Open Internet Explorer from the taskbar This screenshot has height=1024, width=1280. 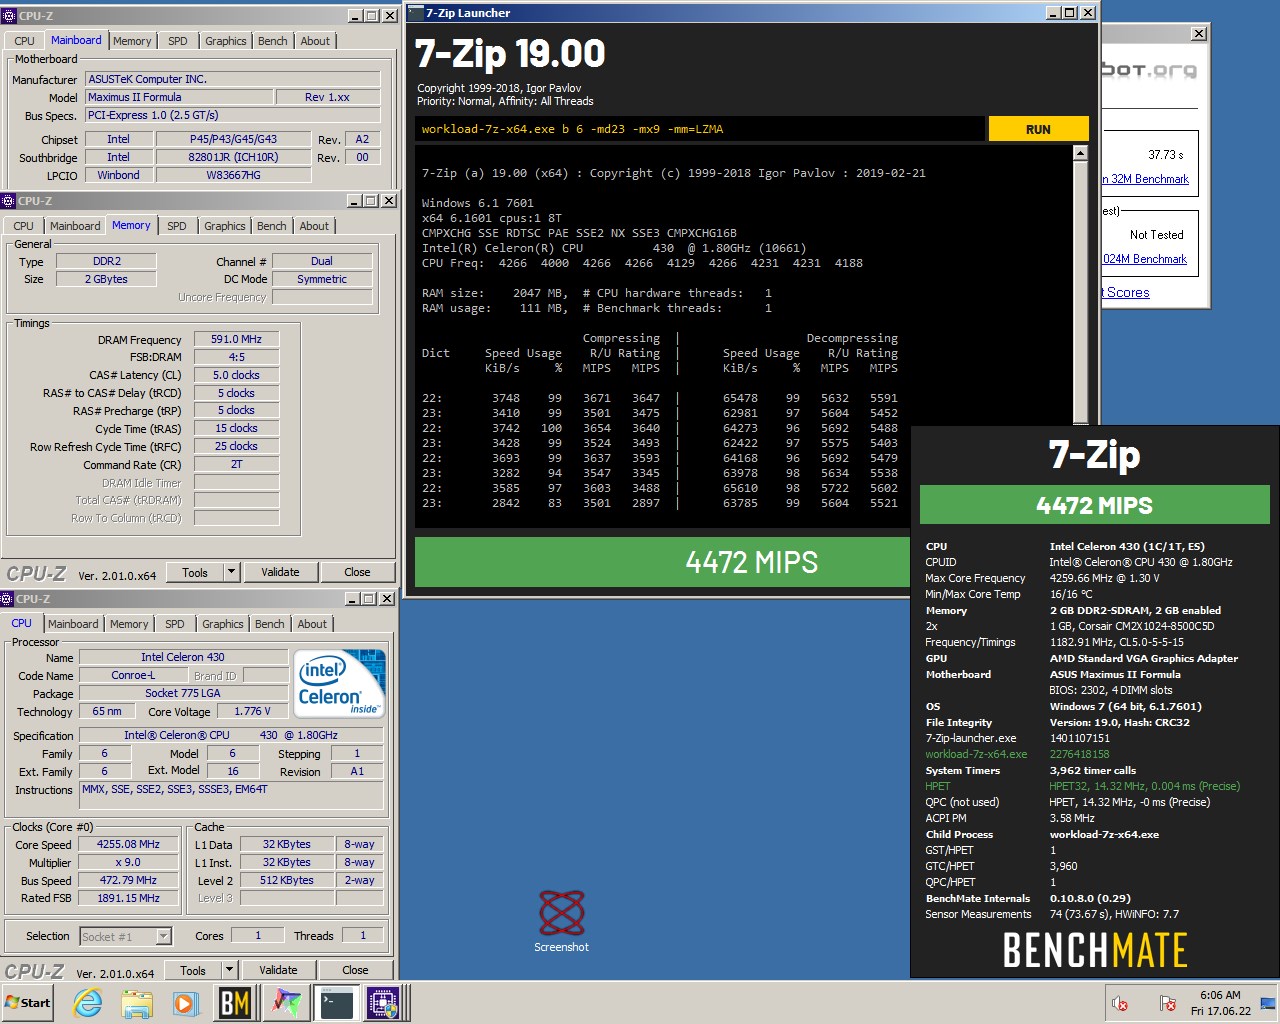pyautogui.click(x=88, y=1002)
